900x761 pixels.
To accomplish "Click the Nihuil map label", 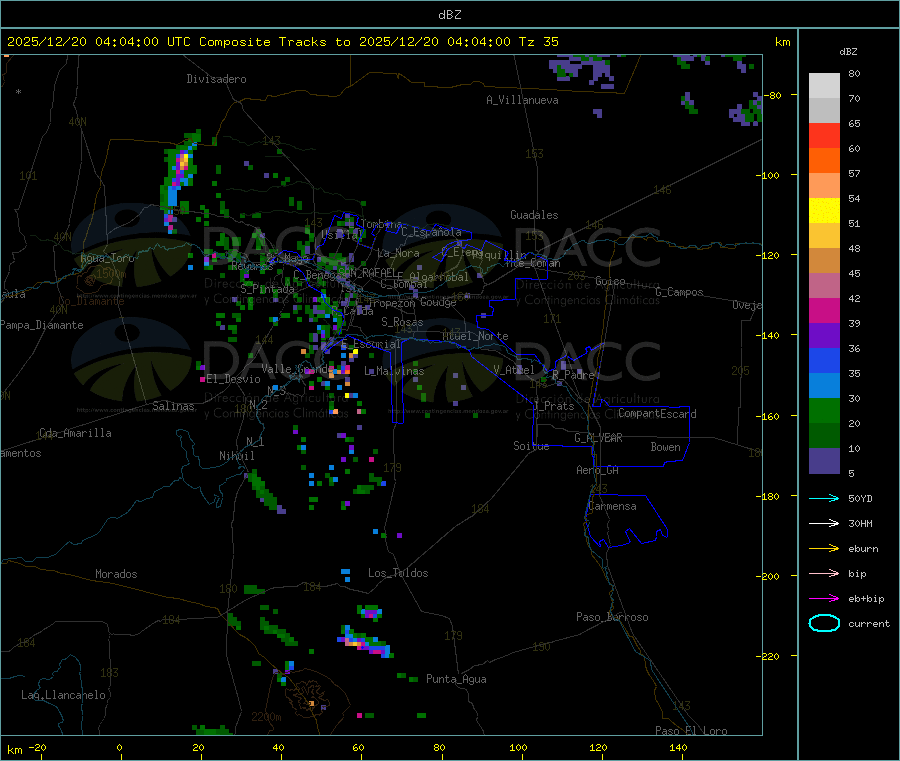I will click(x=236, y=456).
